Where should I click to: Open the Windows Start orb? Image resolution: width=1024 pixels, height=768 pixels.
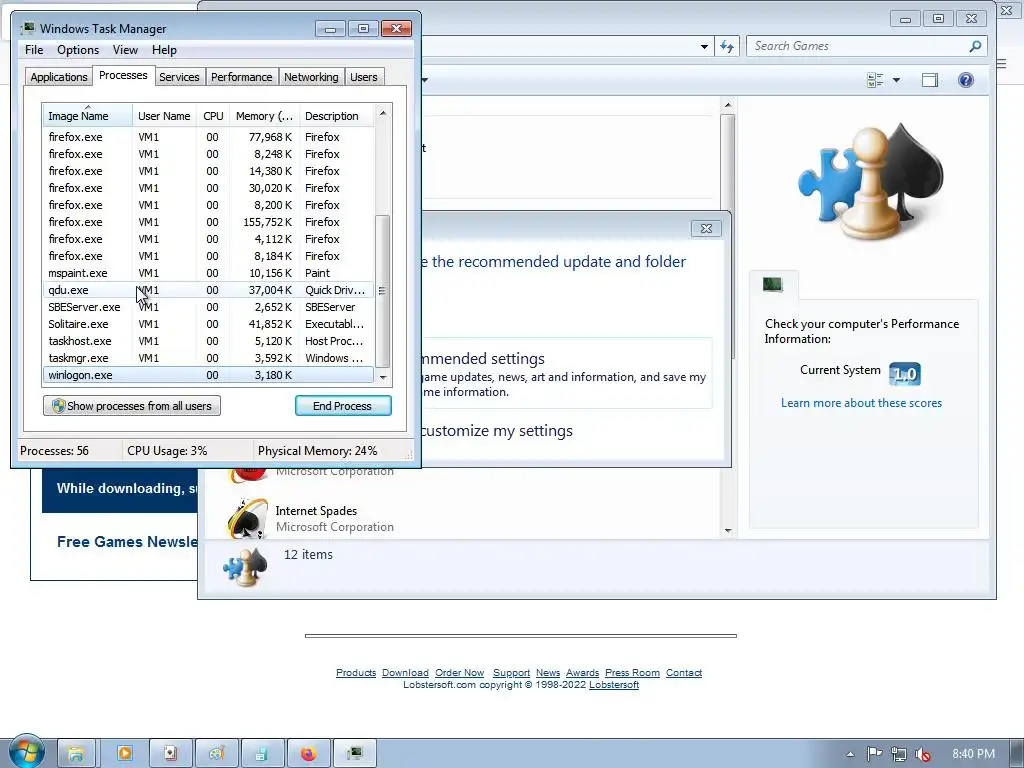[27, 752]
